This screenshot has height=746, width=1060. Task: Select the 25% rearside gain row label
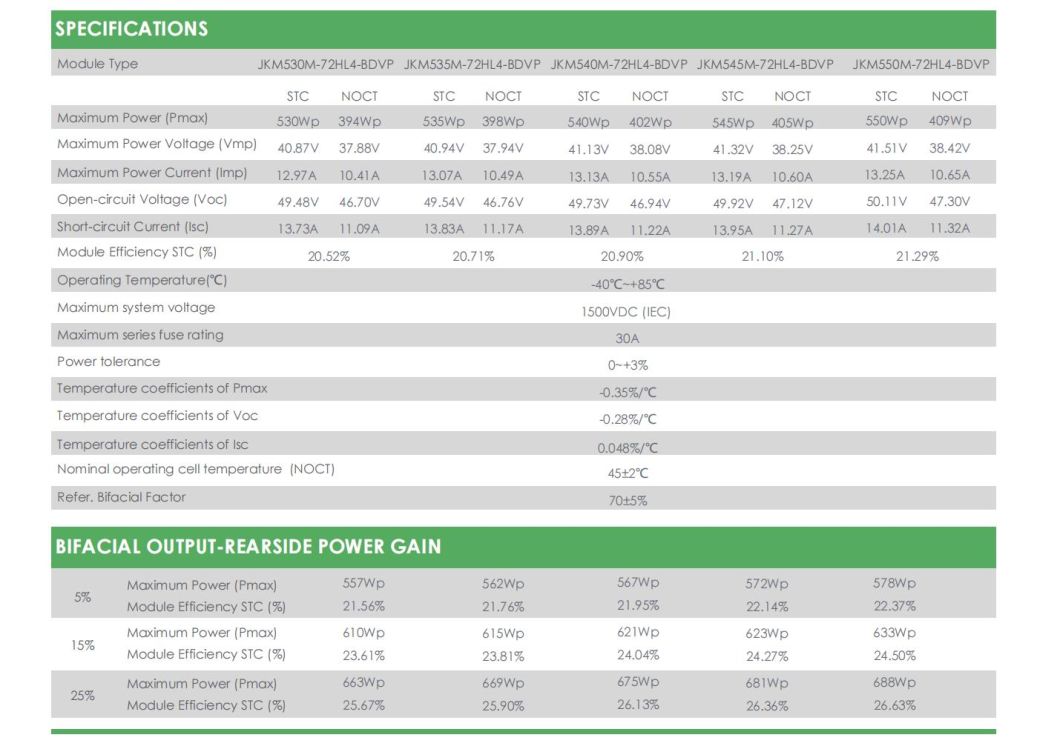83,695
